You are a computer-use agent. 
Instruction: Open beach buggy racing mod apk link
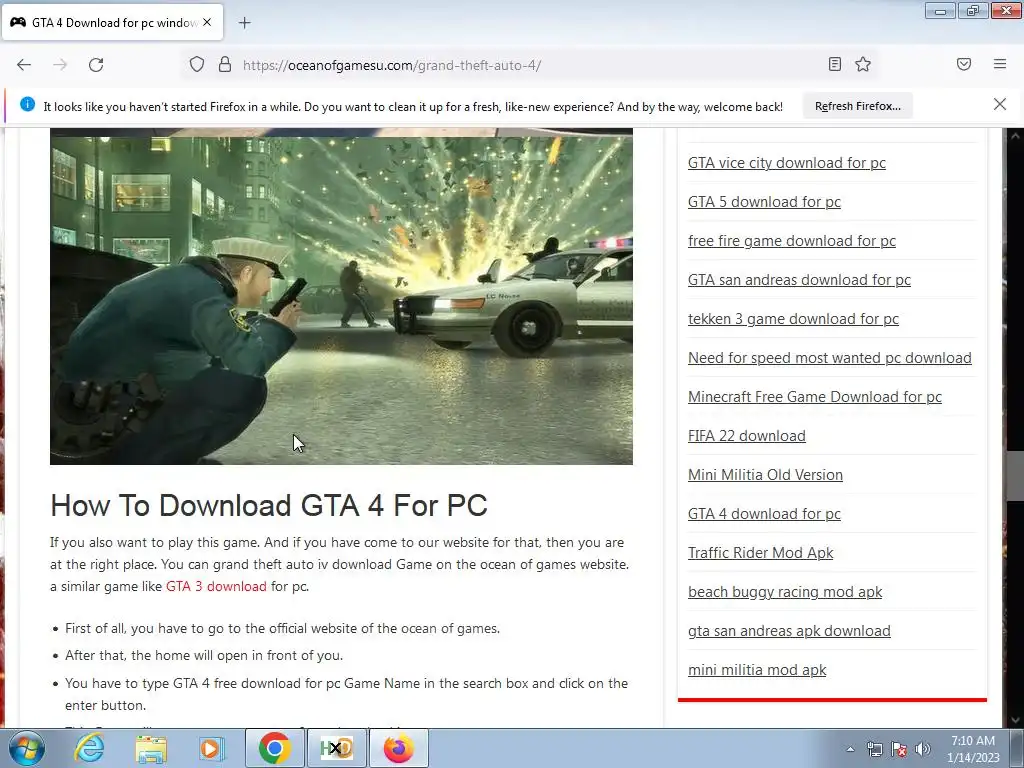(784, 592)
